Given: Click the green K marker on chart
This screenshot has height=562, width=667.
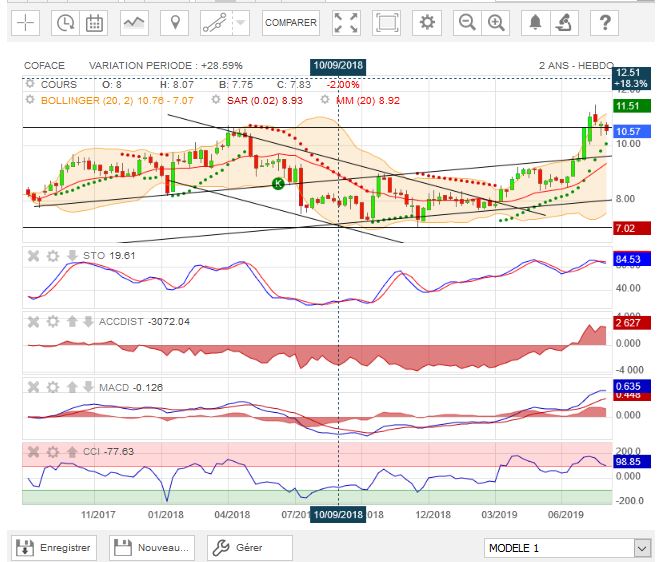Looking at the screenshot, I should (278, 183).
